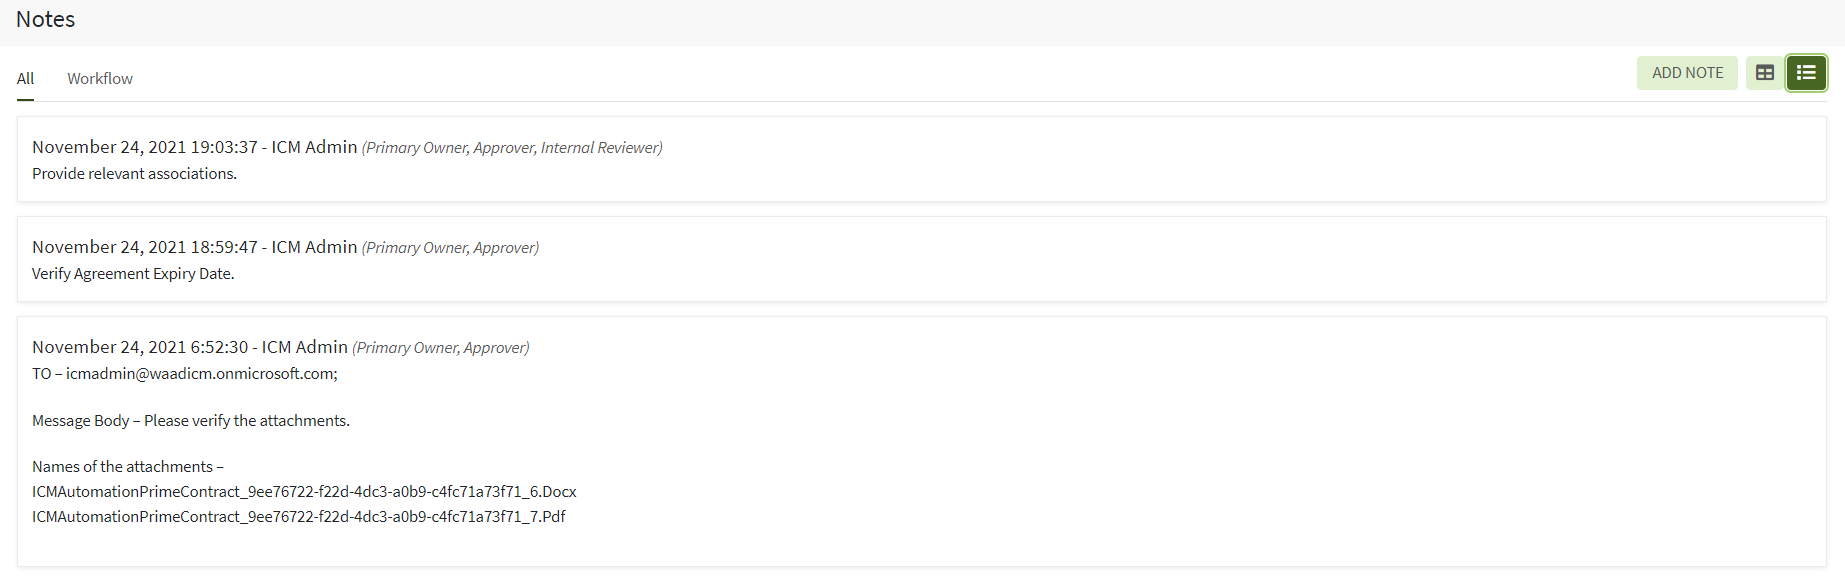Click the 'Verify Agreement Expiry Date.' note text
1845x580 pixels.
pyautogui.click(x=133, y=274)
